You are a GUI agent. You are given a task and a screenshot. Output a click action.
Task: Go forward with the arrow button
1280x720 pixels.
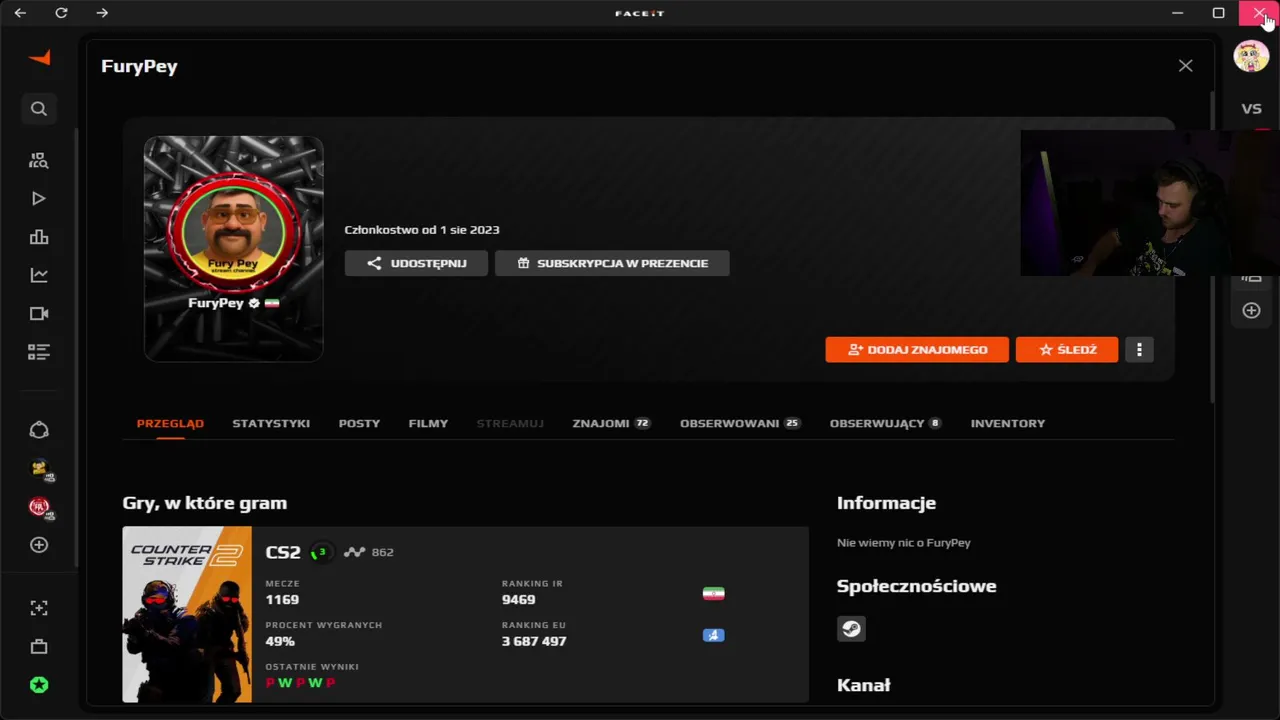pyautogui.click(x=102, y=13)
